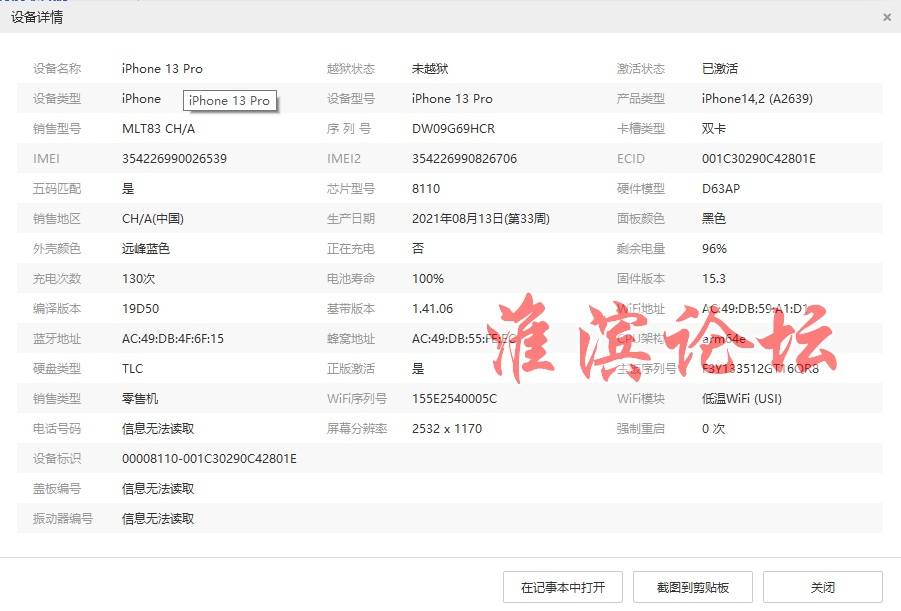This screenshot has width=901, height=611.
Task: Select sales model MLT83 CH/A
Action: click(x=158, y=129)
